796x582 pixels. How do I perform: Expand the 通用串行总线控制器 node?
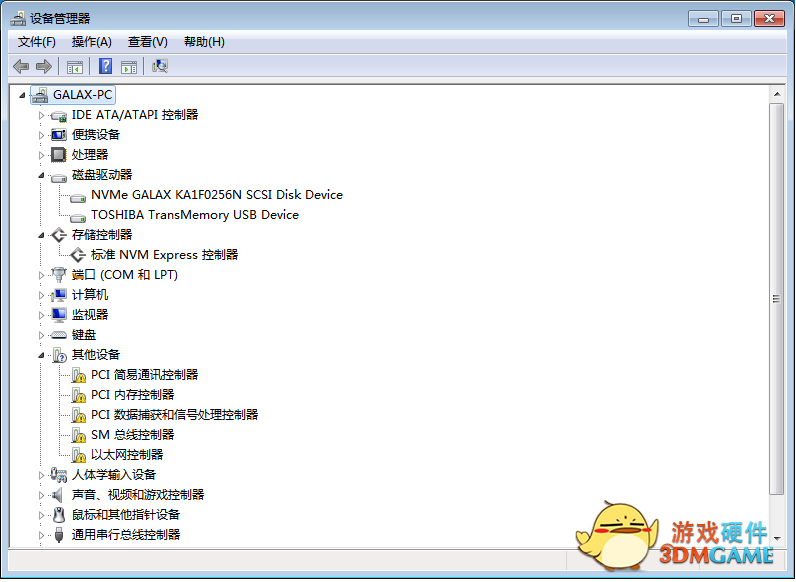[41, 535]
